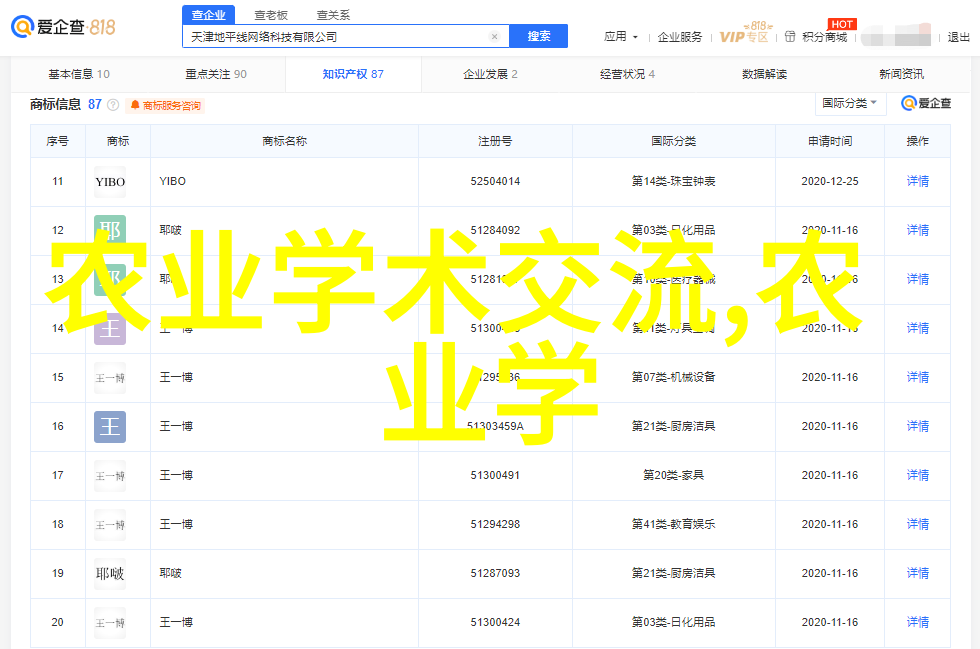Viewport: 980px width, 649px height.
Task: Select the 知识产权 87 tab
Action: click(353, 74)
